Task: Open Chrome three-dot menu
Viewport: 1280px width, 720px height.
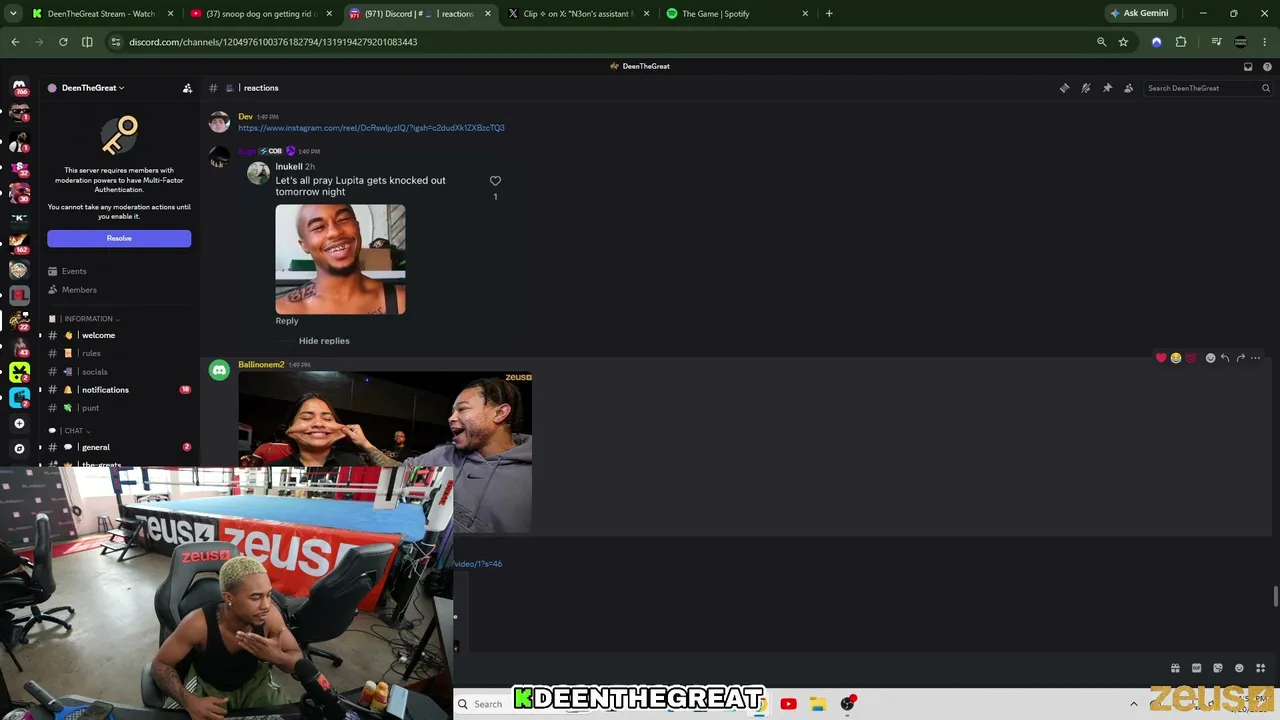Action: click(x=1265, y=42)
